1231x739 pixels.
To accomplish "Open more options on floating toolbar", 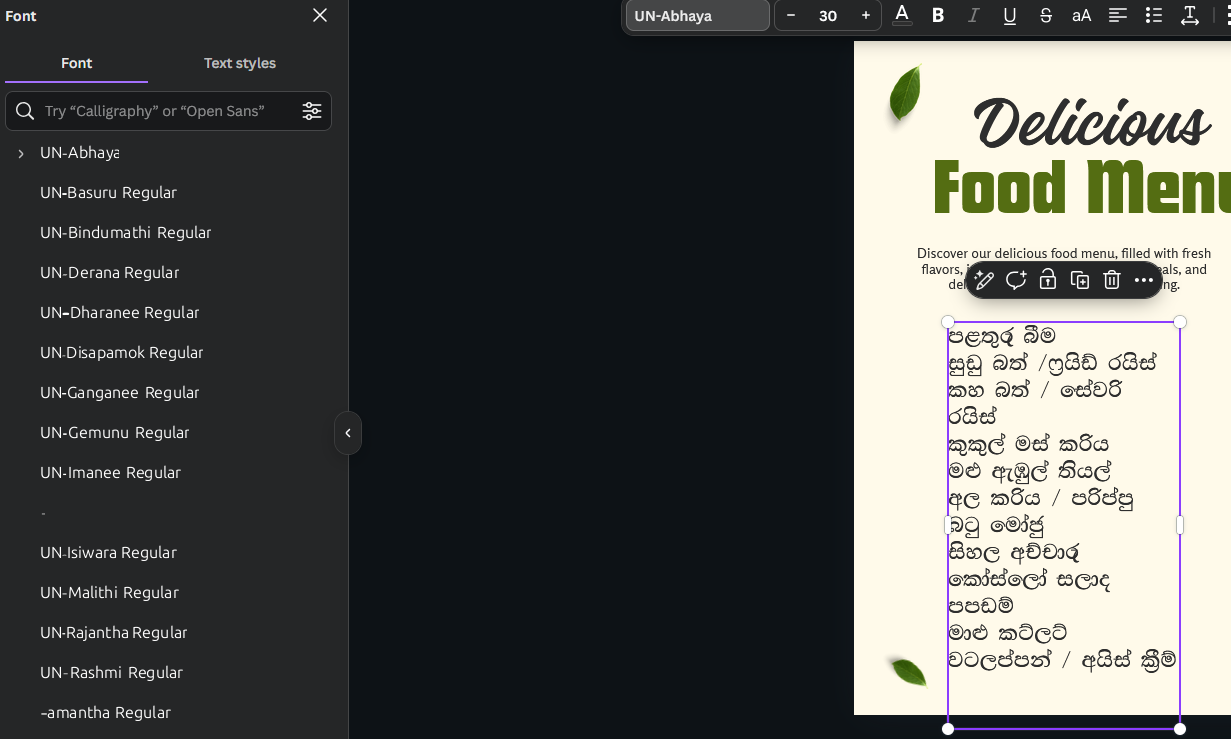I will [x=1144, y=280].
